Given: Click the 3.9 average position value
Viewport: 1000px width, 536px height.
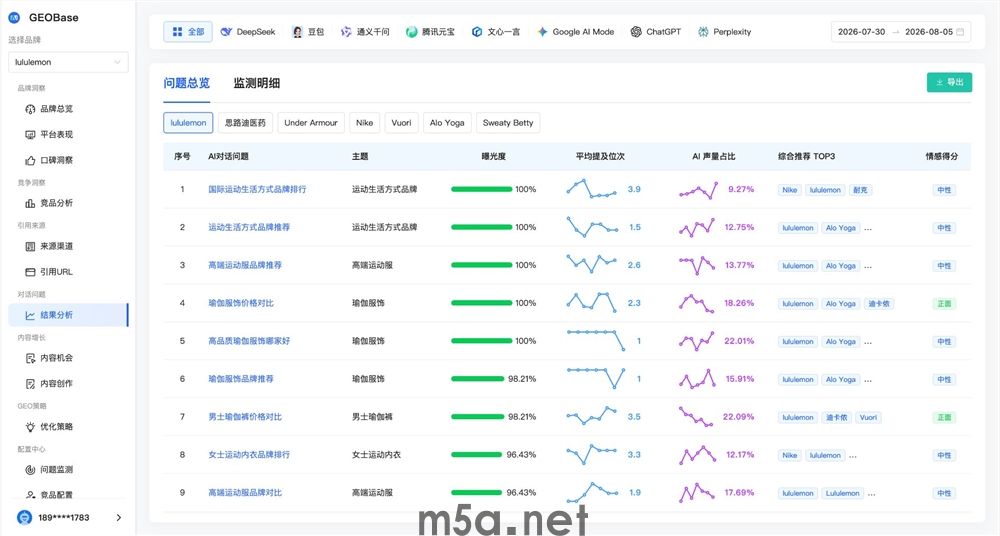Looking at the screenshot, I should tap(634, 190).
